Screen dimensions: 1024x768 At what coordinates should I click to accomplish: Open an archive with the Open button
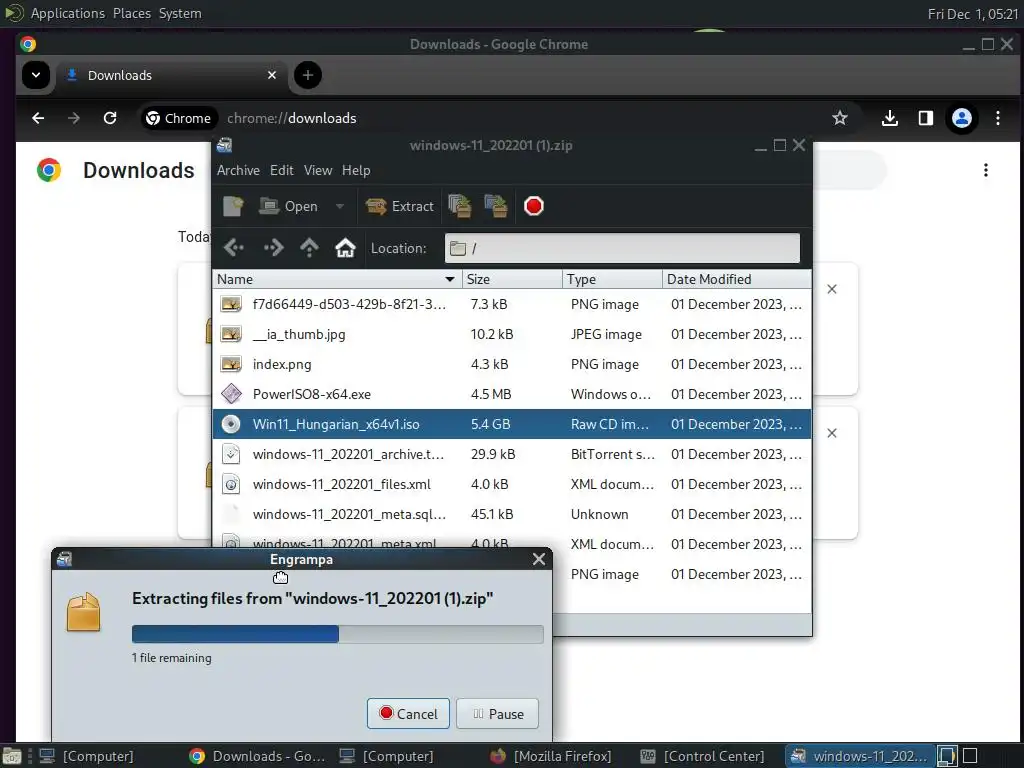tap(288, 206)
